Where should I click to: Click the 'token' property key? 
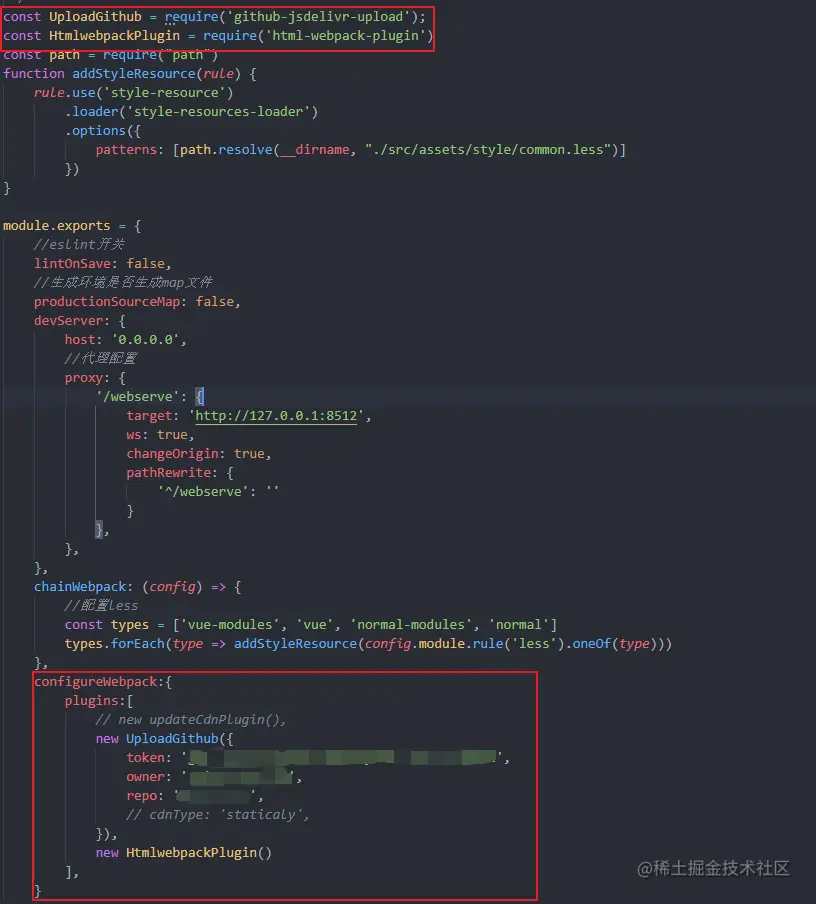click(x=145, y=758)
